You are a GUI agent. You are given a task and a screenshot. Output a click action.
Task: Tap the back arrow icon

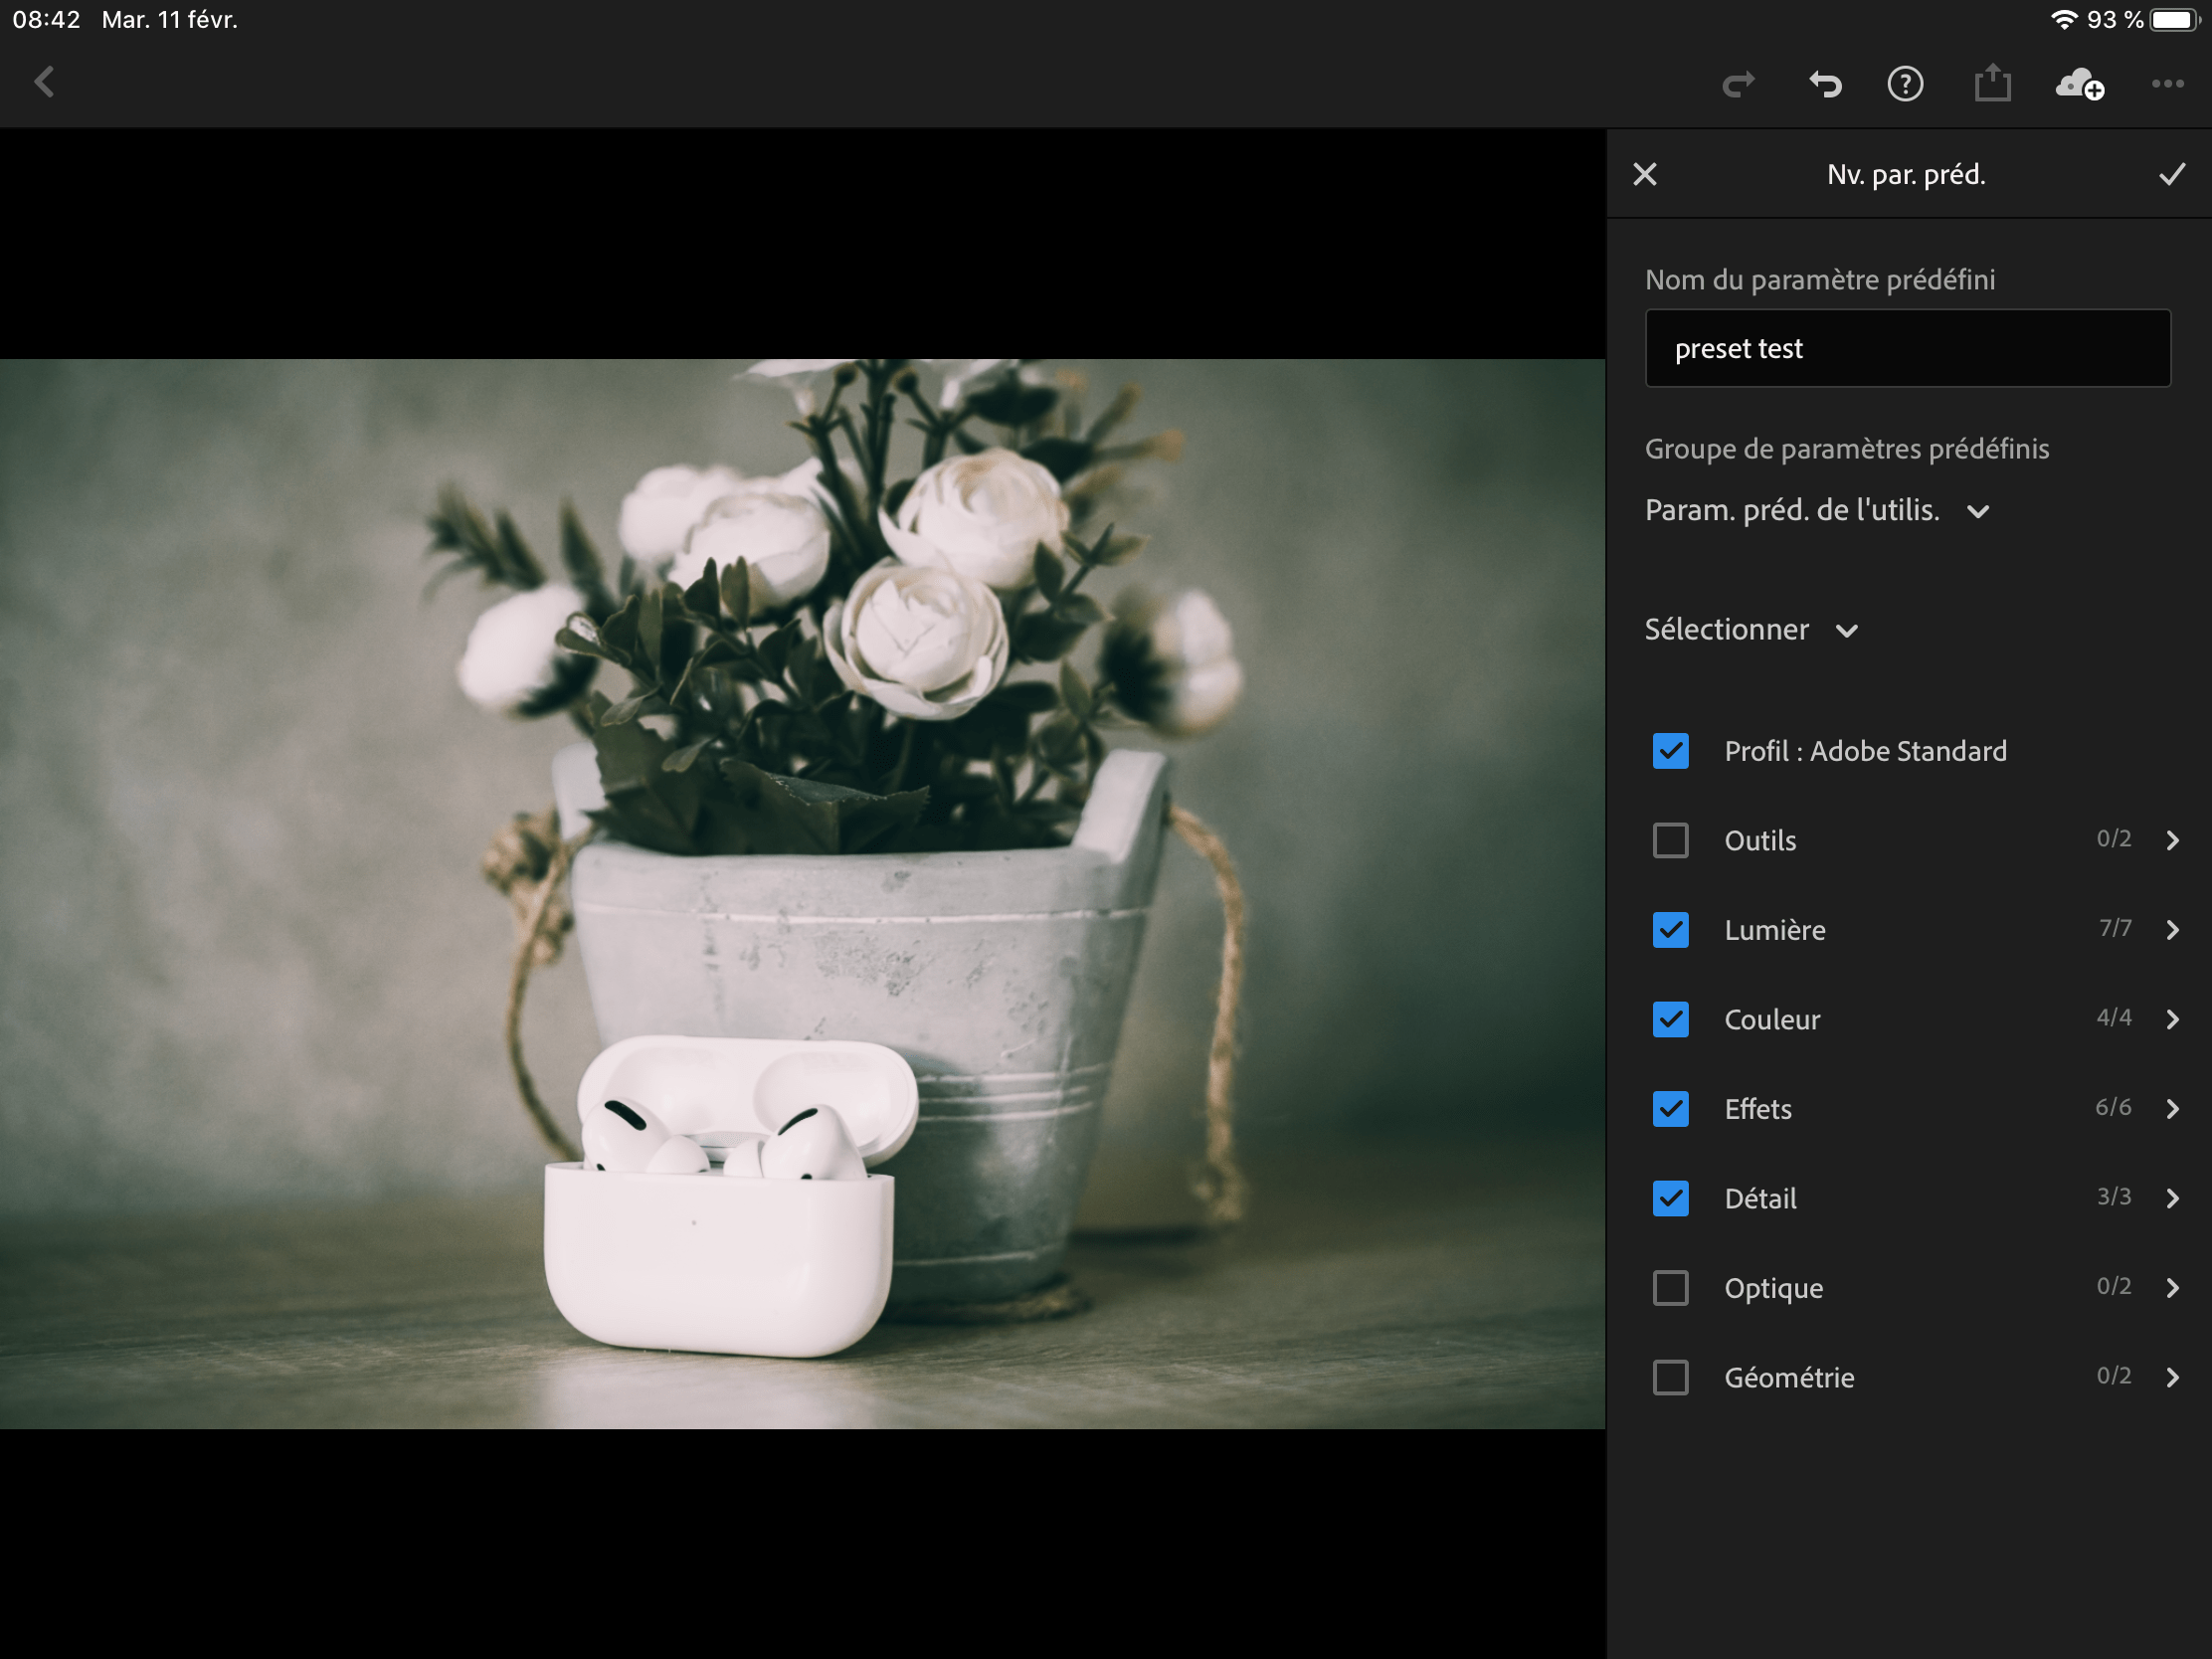[x=45, y=83]
